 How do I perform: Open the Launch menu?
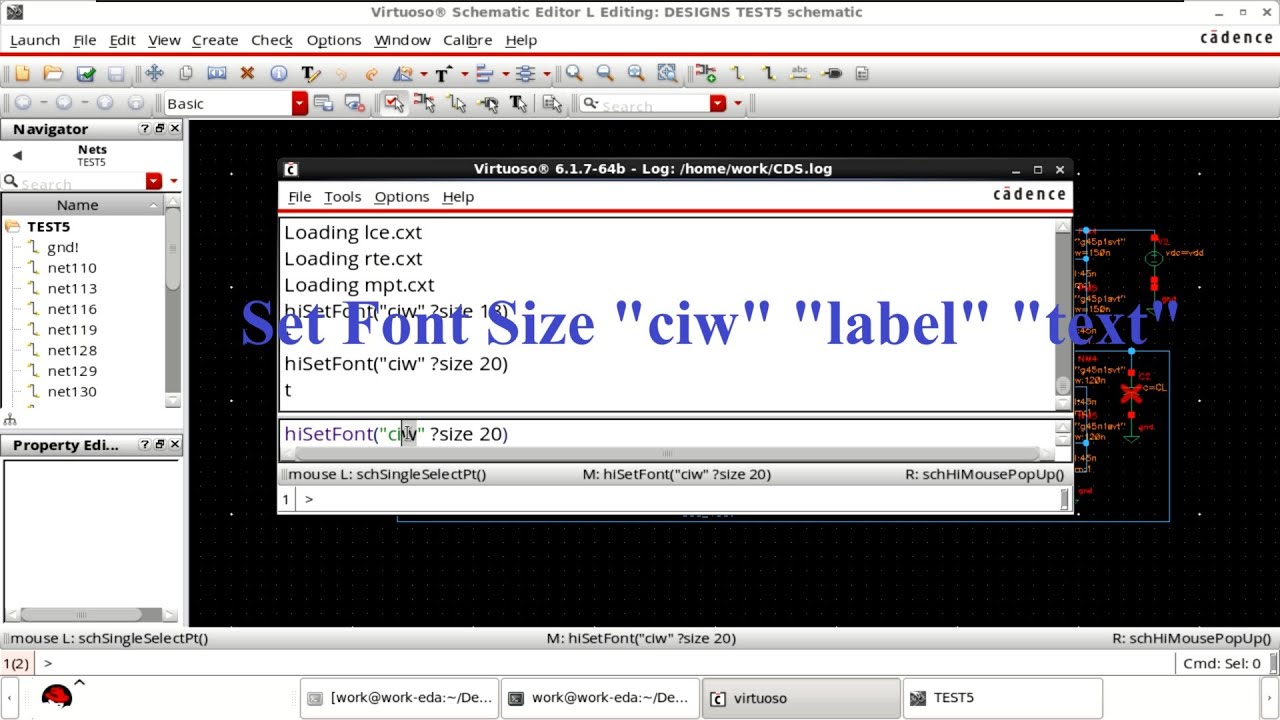tap(35, 40)
